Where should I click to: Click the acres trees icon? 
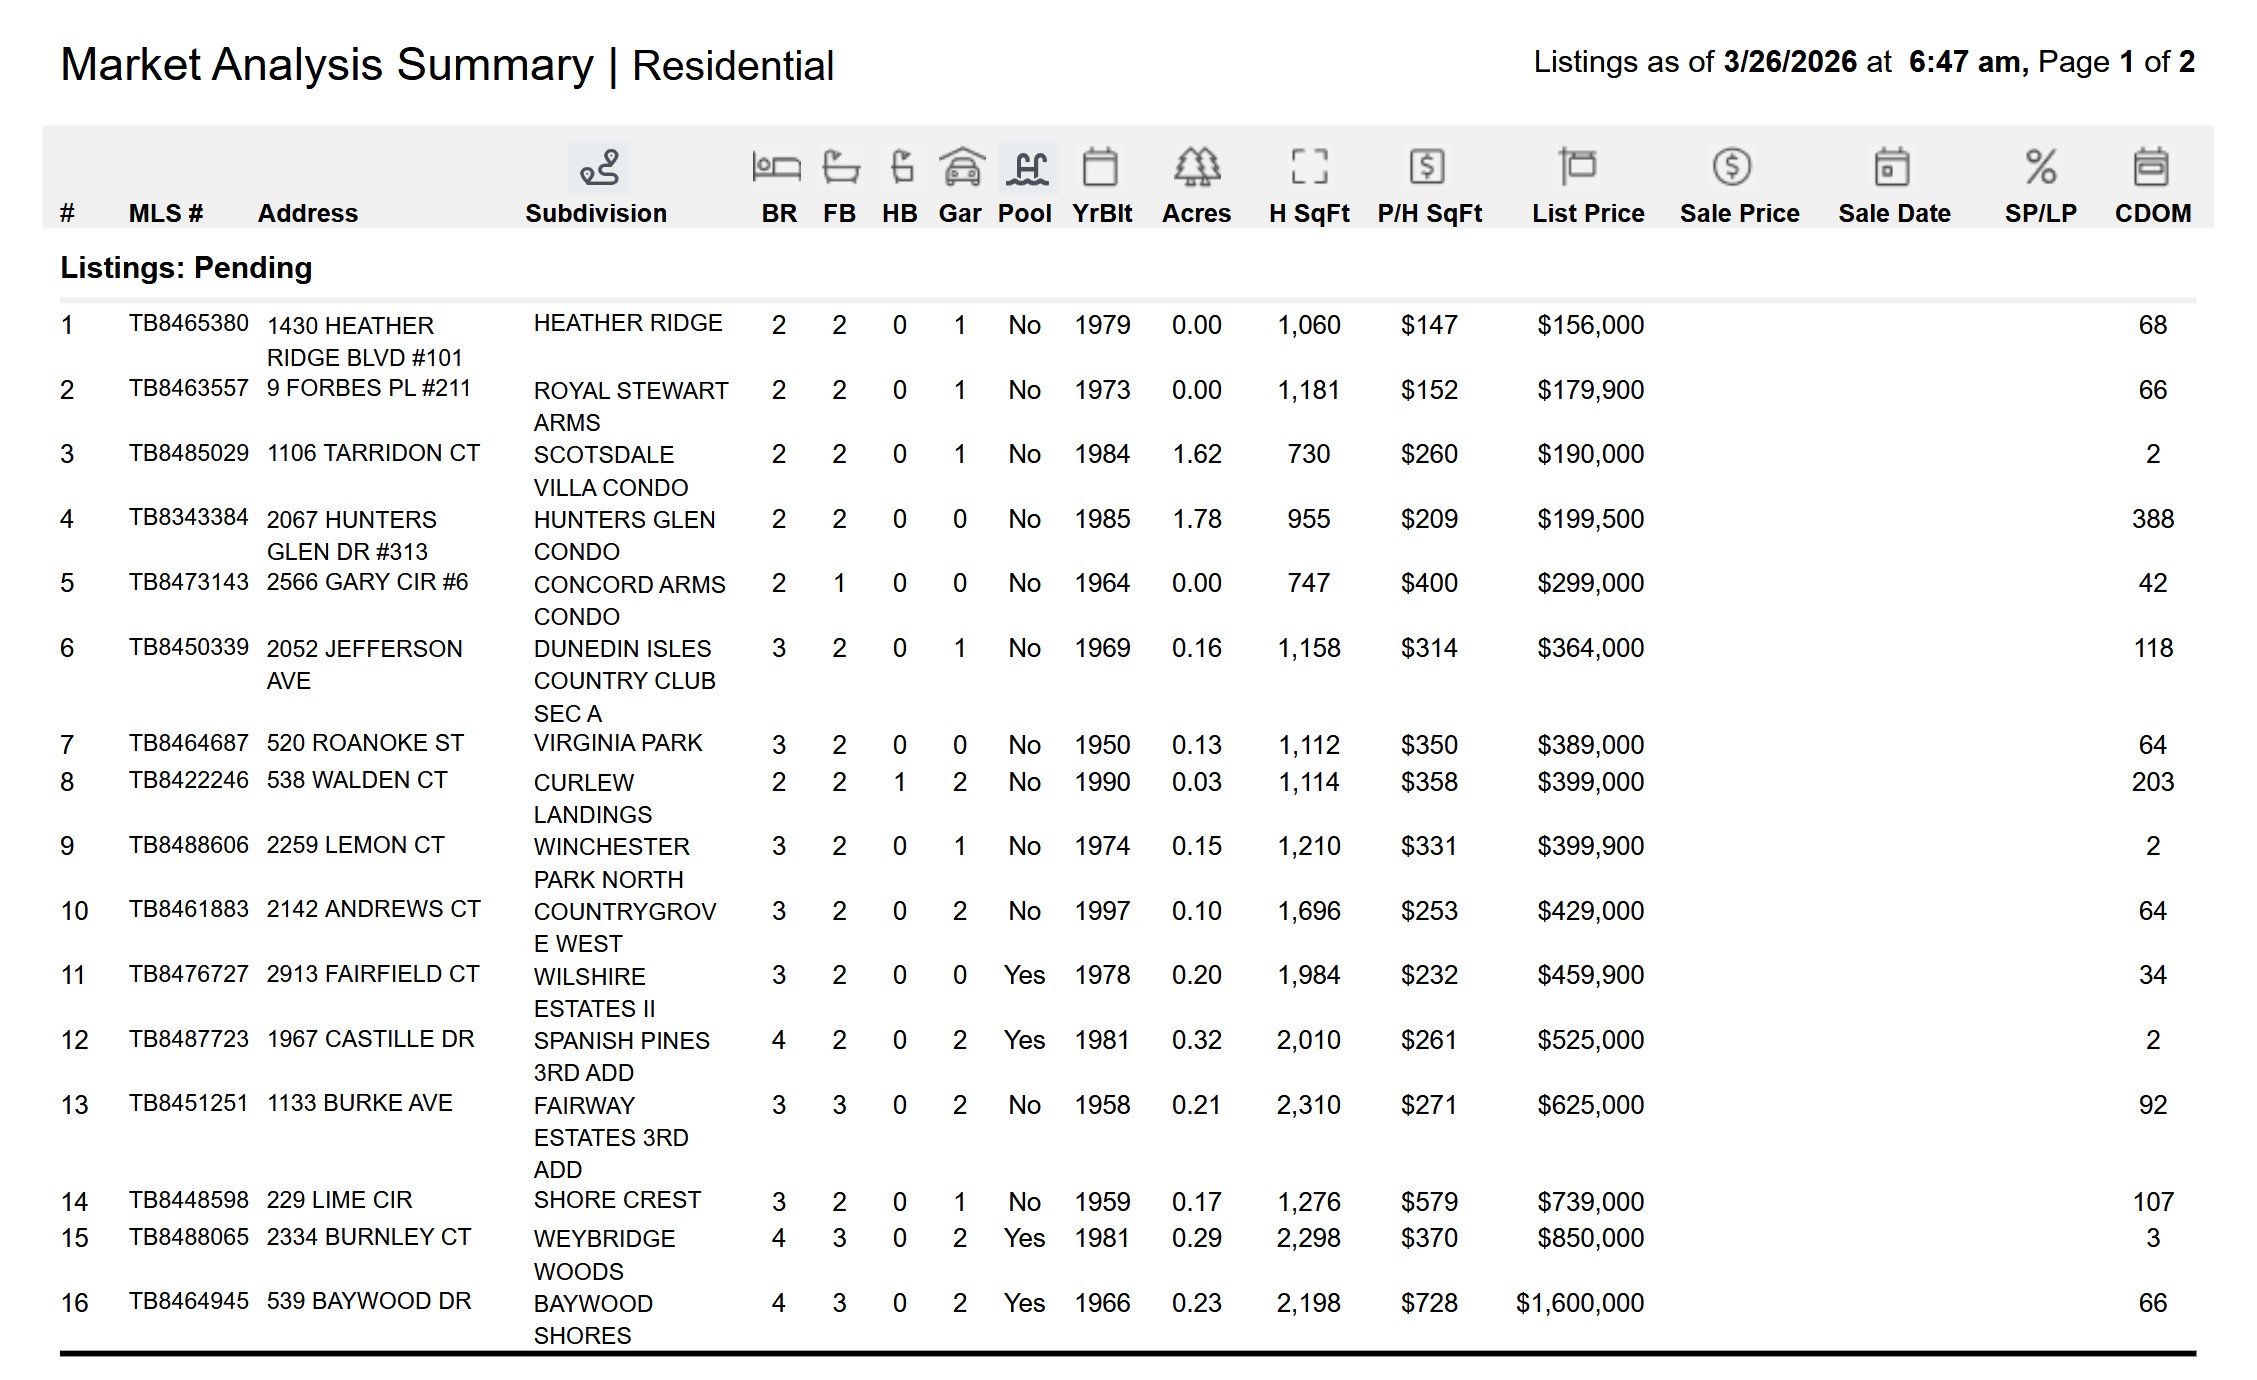coord(1196,167)
